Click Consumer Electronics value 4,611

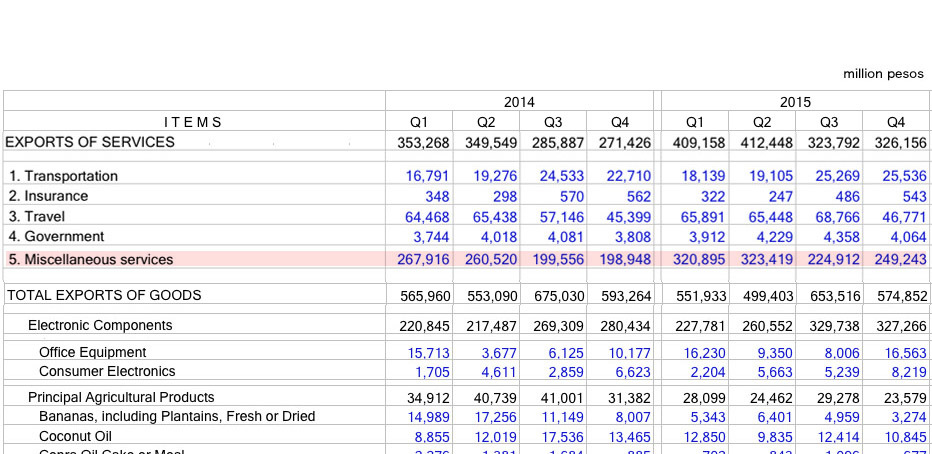point(499,372)
